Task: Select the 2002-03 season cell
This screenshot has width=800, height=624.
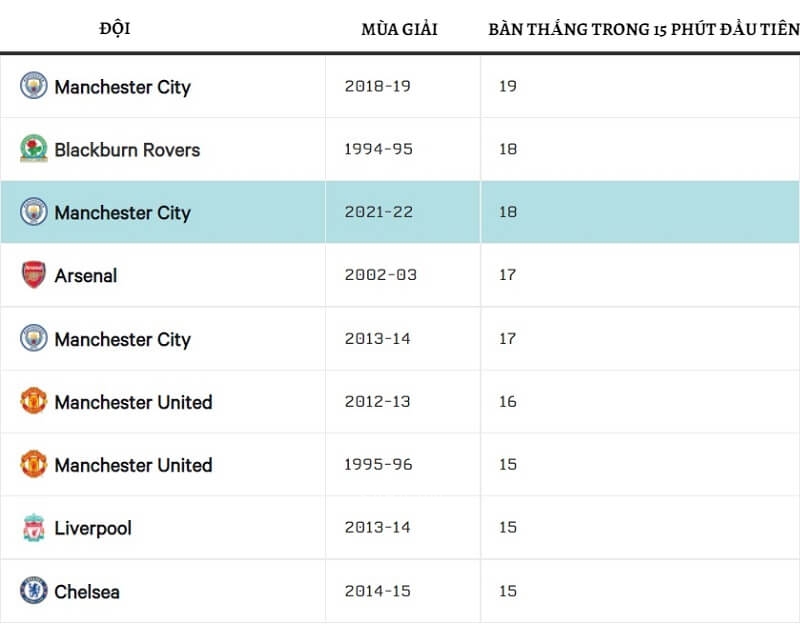Action: [377, 276]
